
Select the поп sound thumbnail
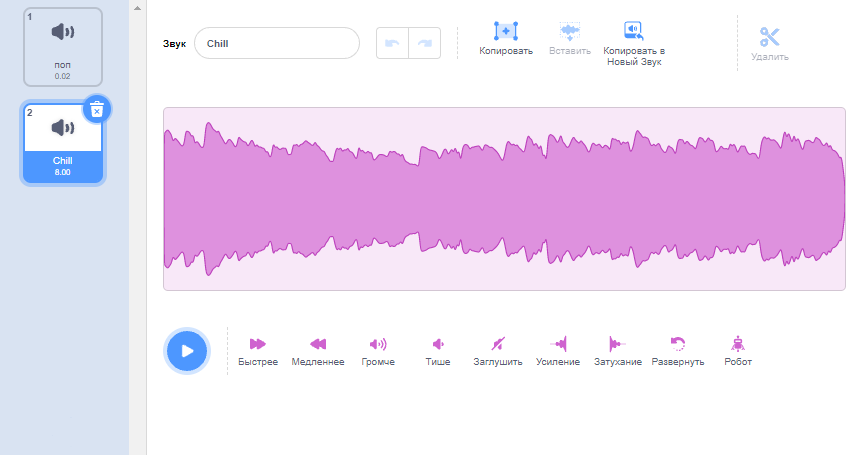point(63,47)
